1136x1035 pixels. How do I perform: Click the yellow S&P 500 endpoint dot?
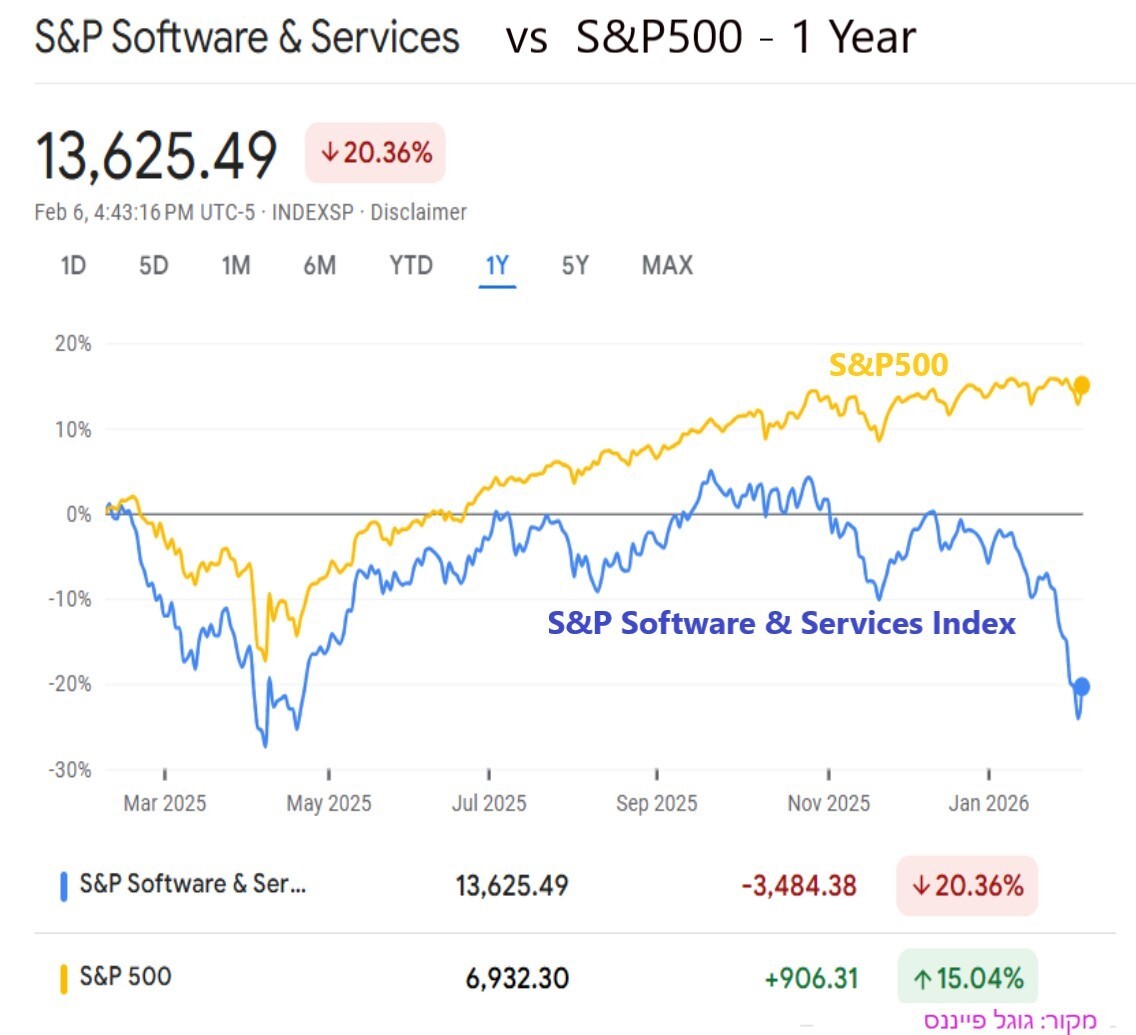1081,385
